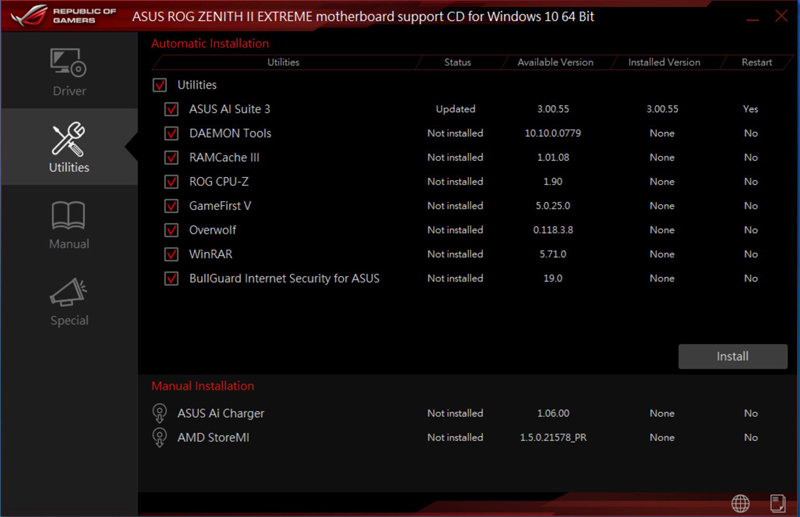
Task: Click the globe language icon
Action: tap(740, 503)
